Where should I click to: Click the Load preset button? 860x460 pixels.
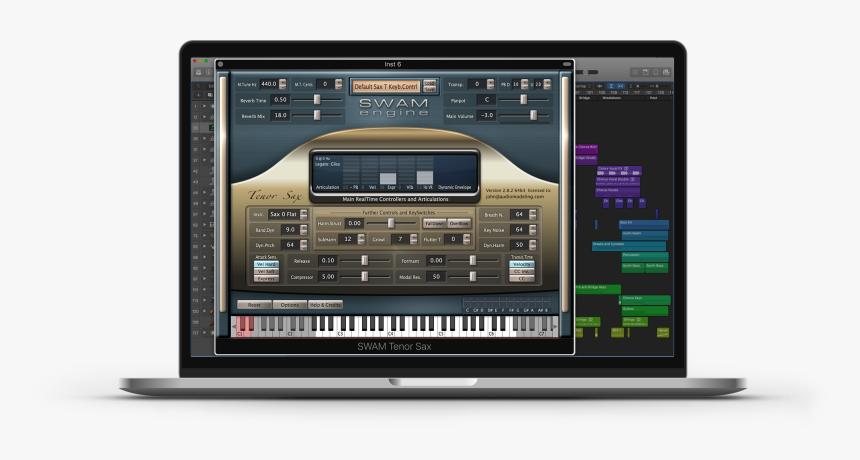[x=429, y=83]
